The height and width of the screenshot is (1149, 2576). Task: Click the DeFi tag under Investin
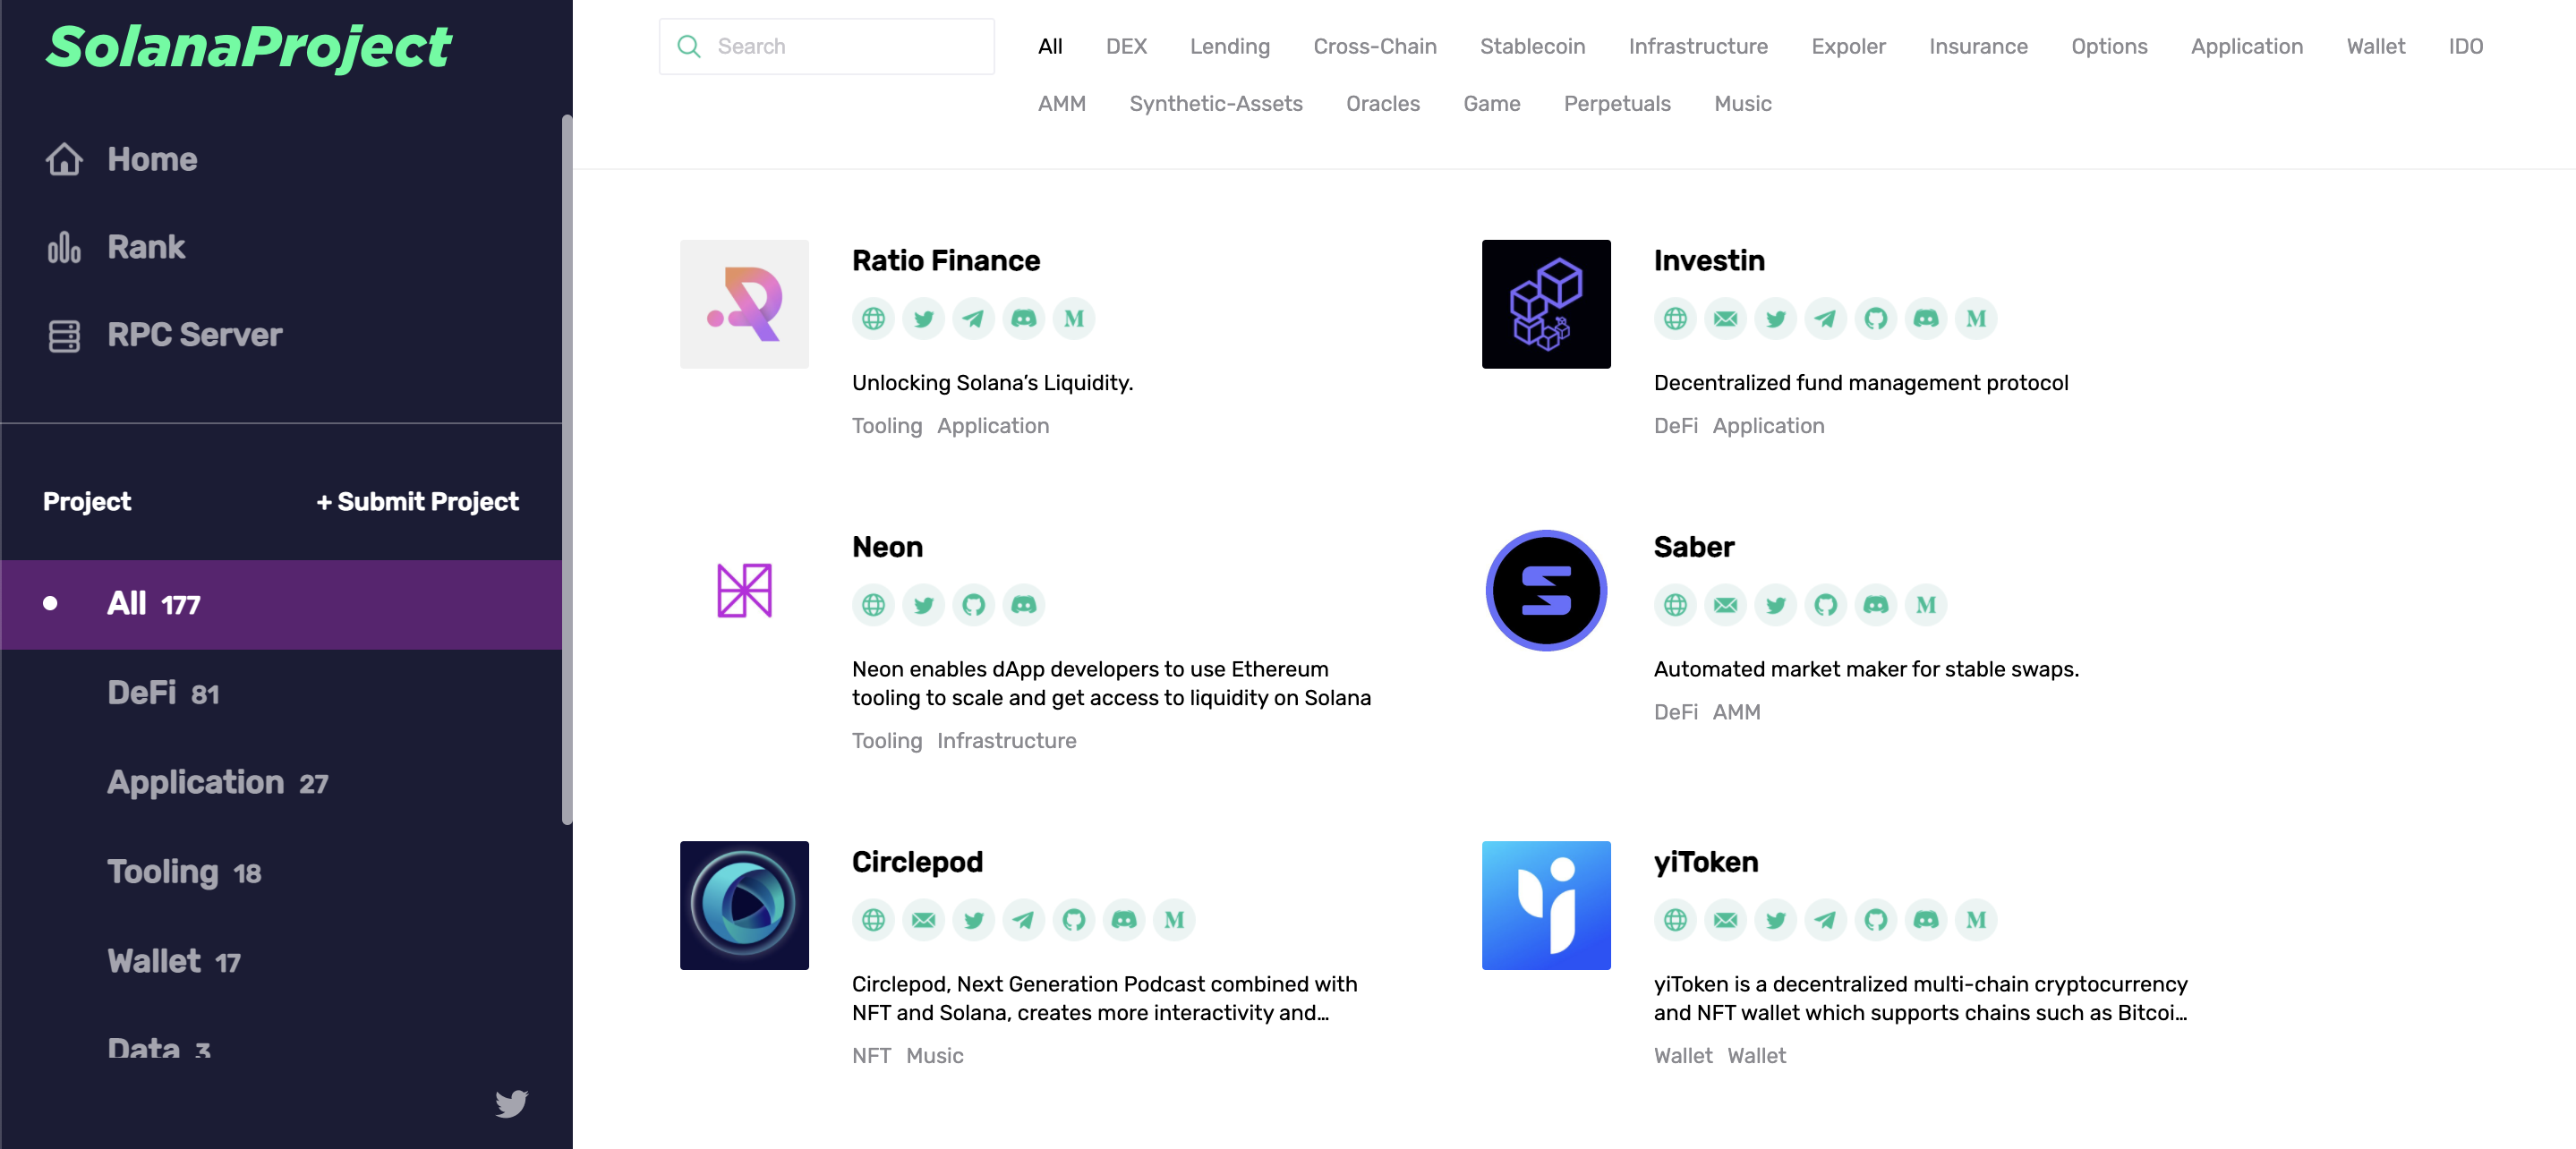(1675, 426)
